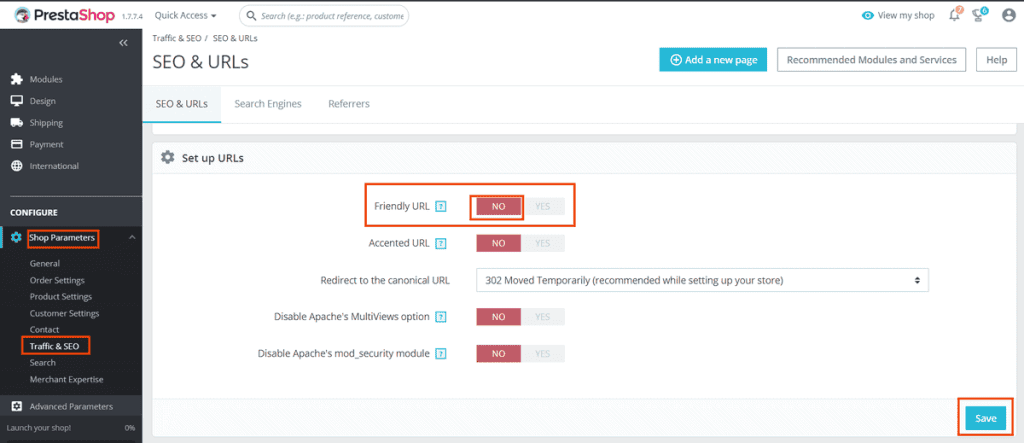Open Product Settings submenu
The height and width of the screenshot is (443, 1024).
click(x=61, y=297)
